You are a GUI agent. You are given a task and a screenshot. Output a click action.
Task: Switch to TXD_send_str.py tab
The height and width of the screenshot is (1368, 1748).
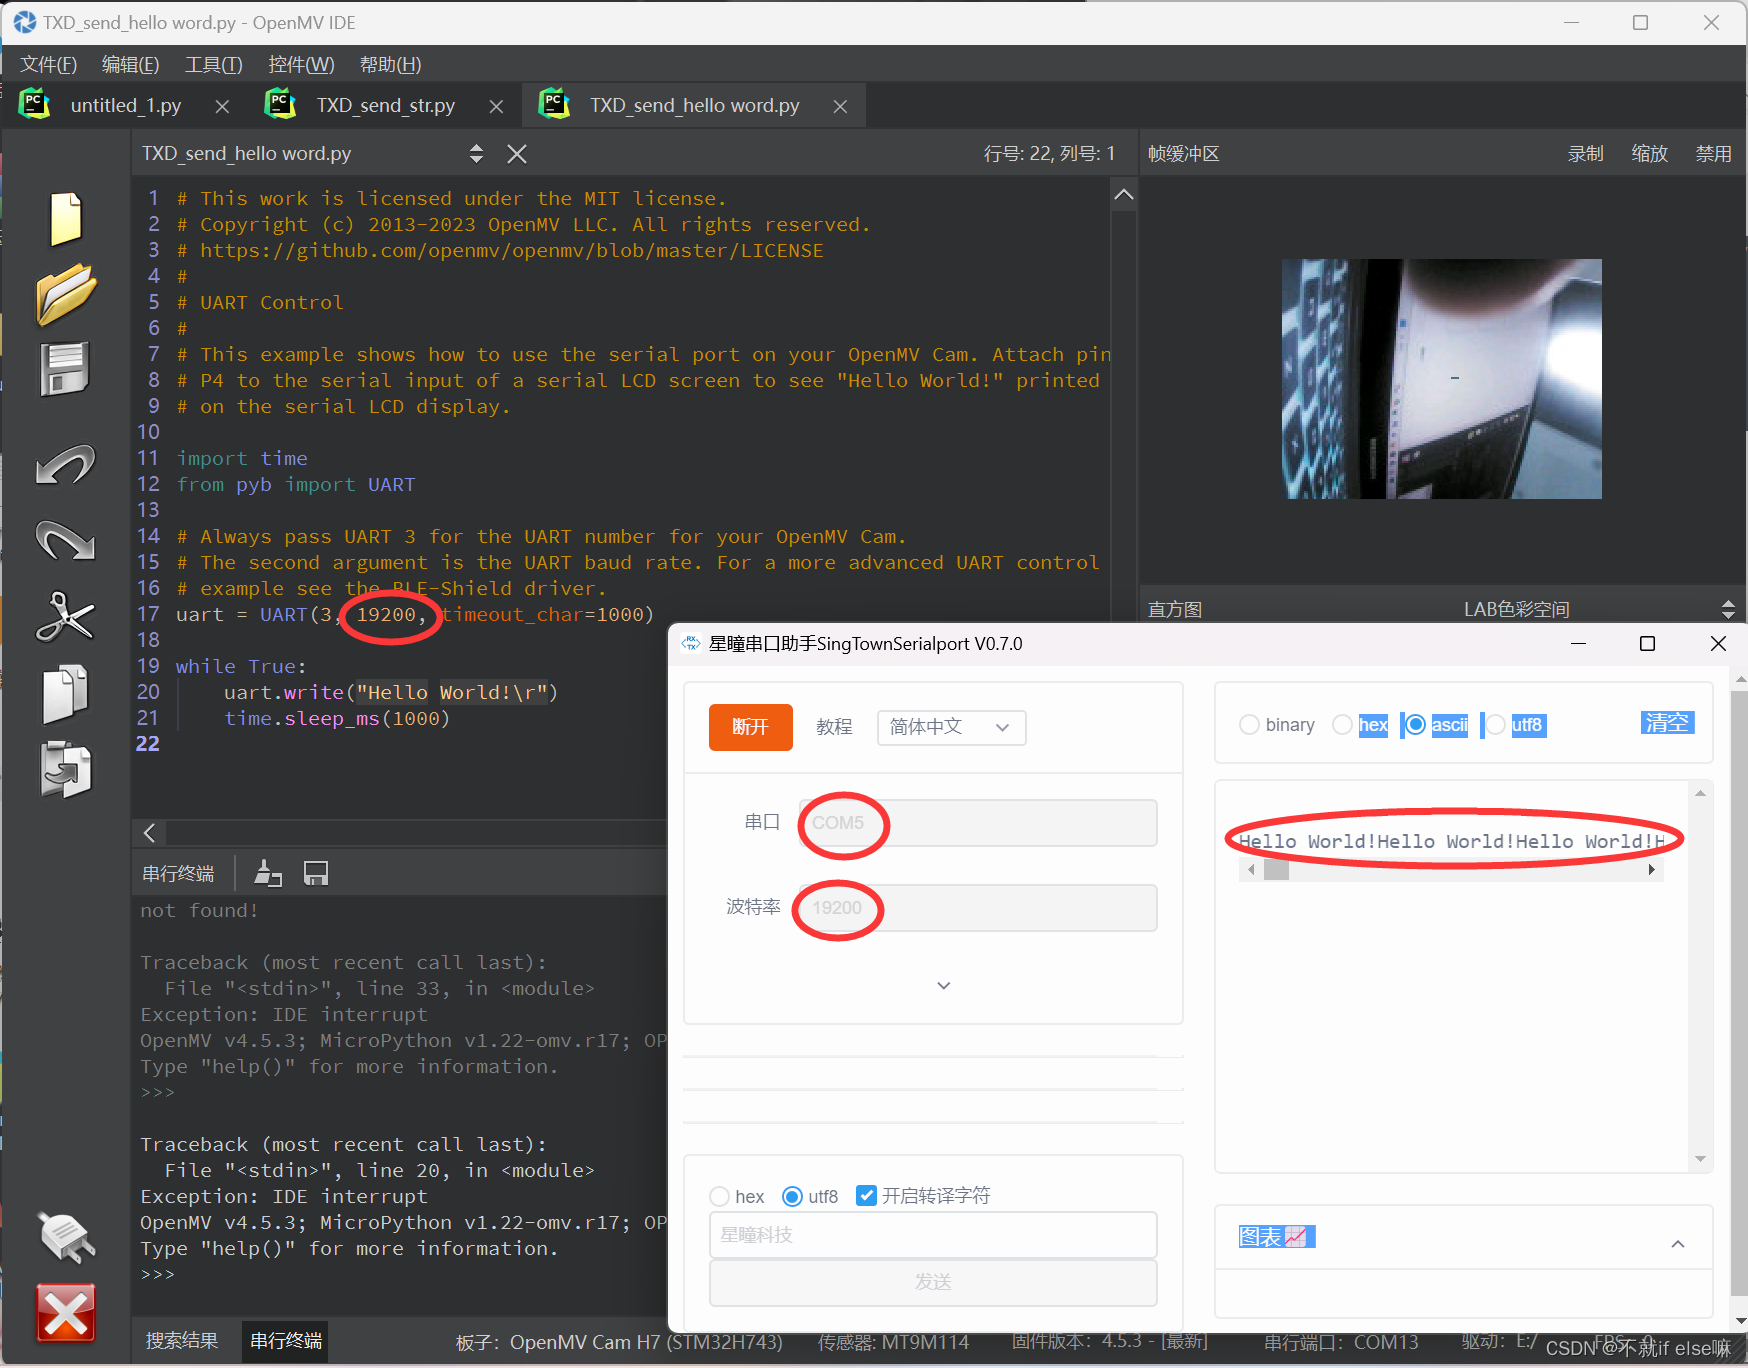pos(385,106)
